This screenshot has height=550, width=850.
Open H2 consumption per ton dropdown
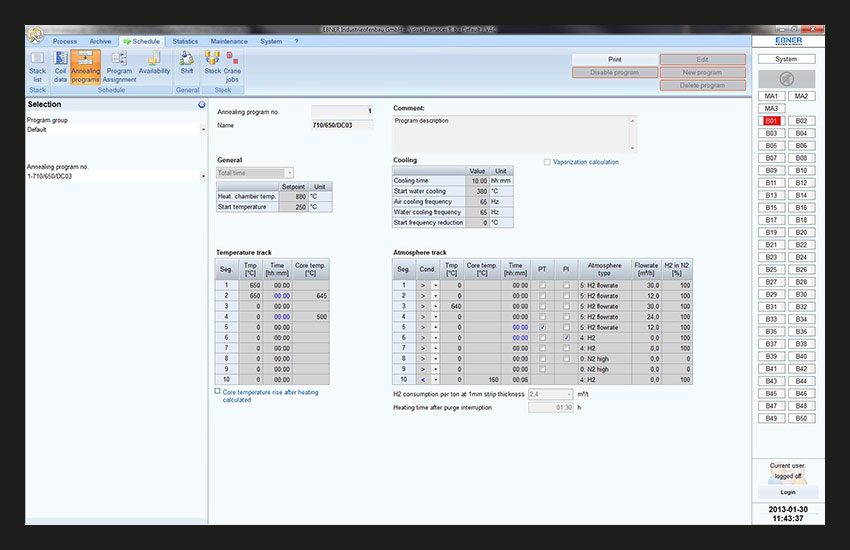tap(569, 394)
